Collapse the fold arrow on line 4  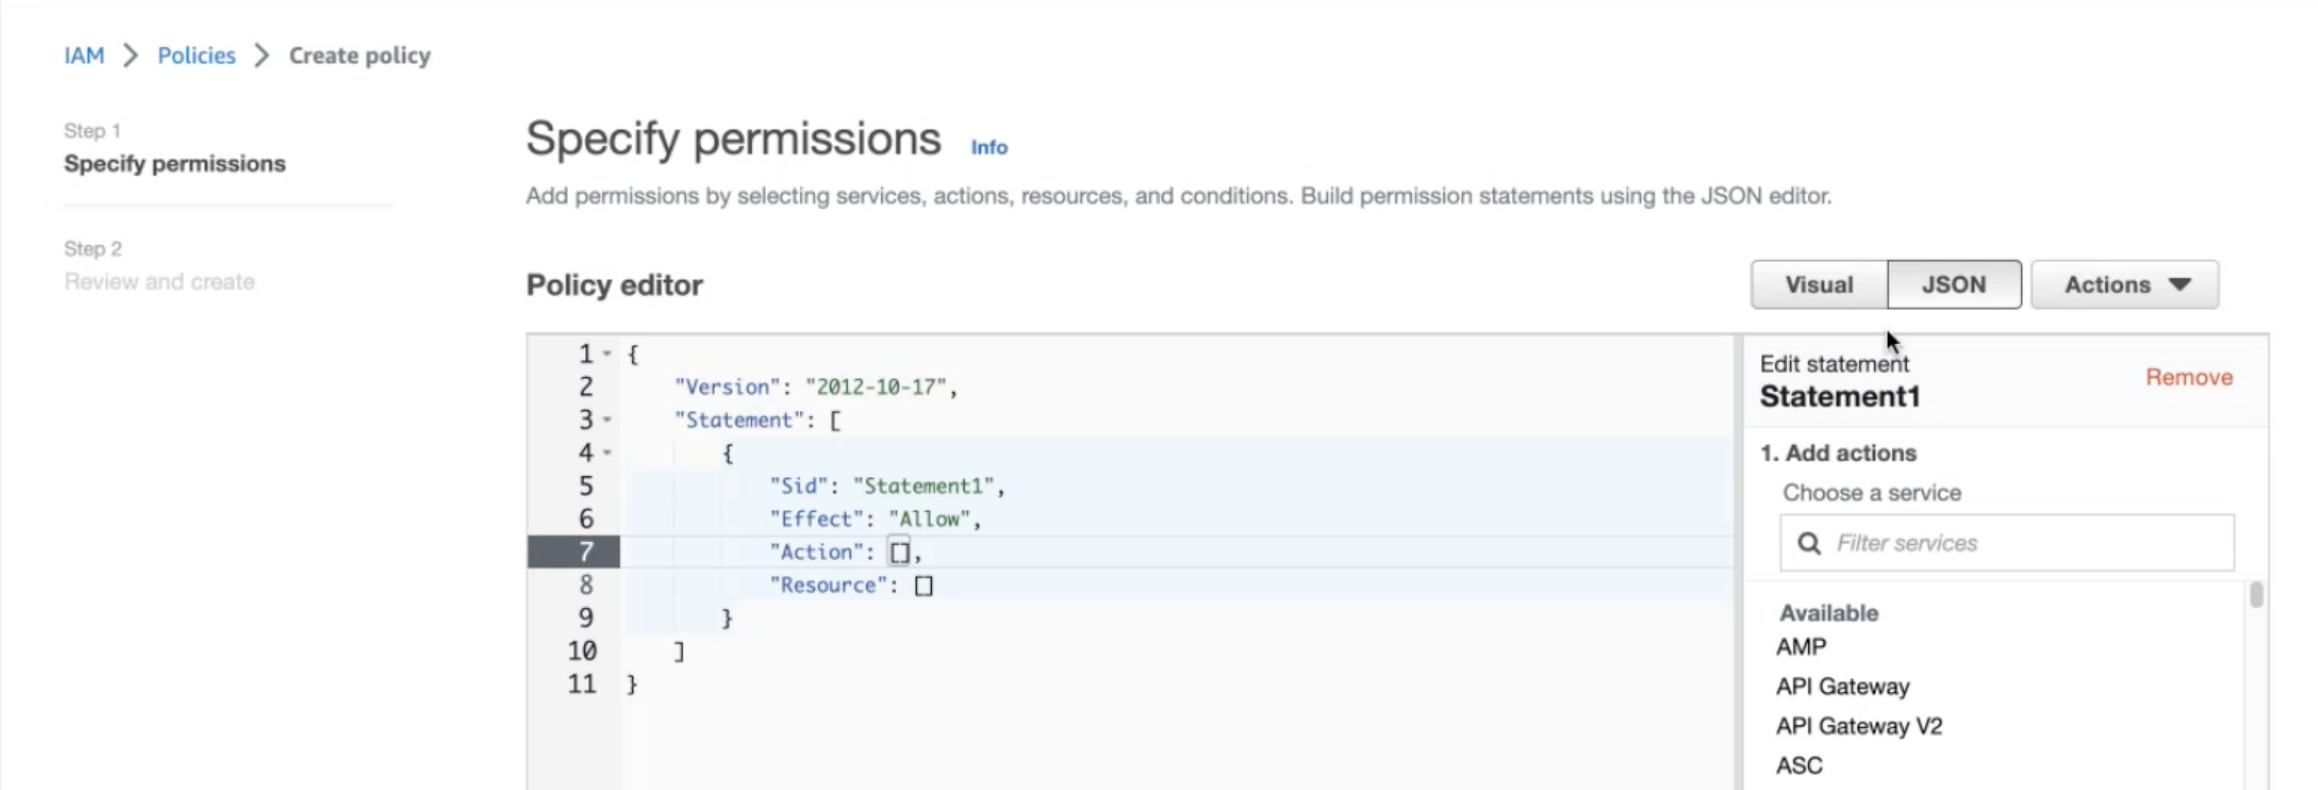tap(607, 453)
